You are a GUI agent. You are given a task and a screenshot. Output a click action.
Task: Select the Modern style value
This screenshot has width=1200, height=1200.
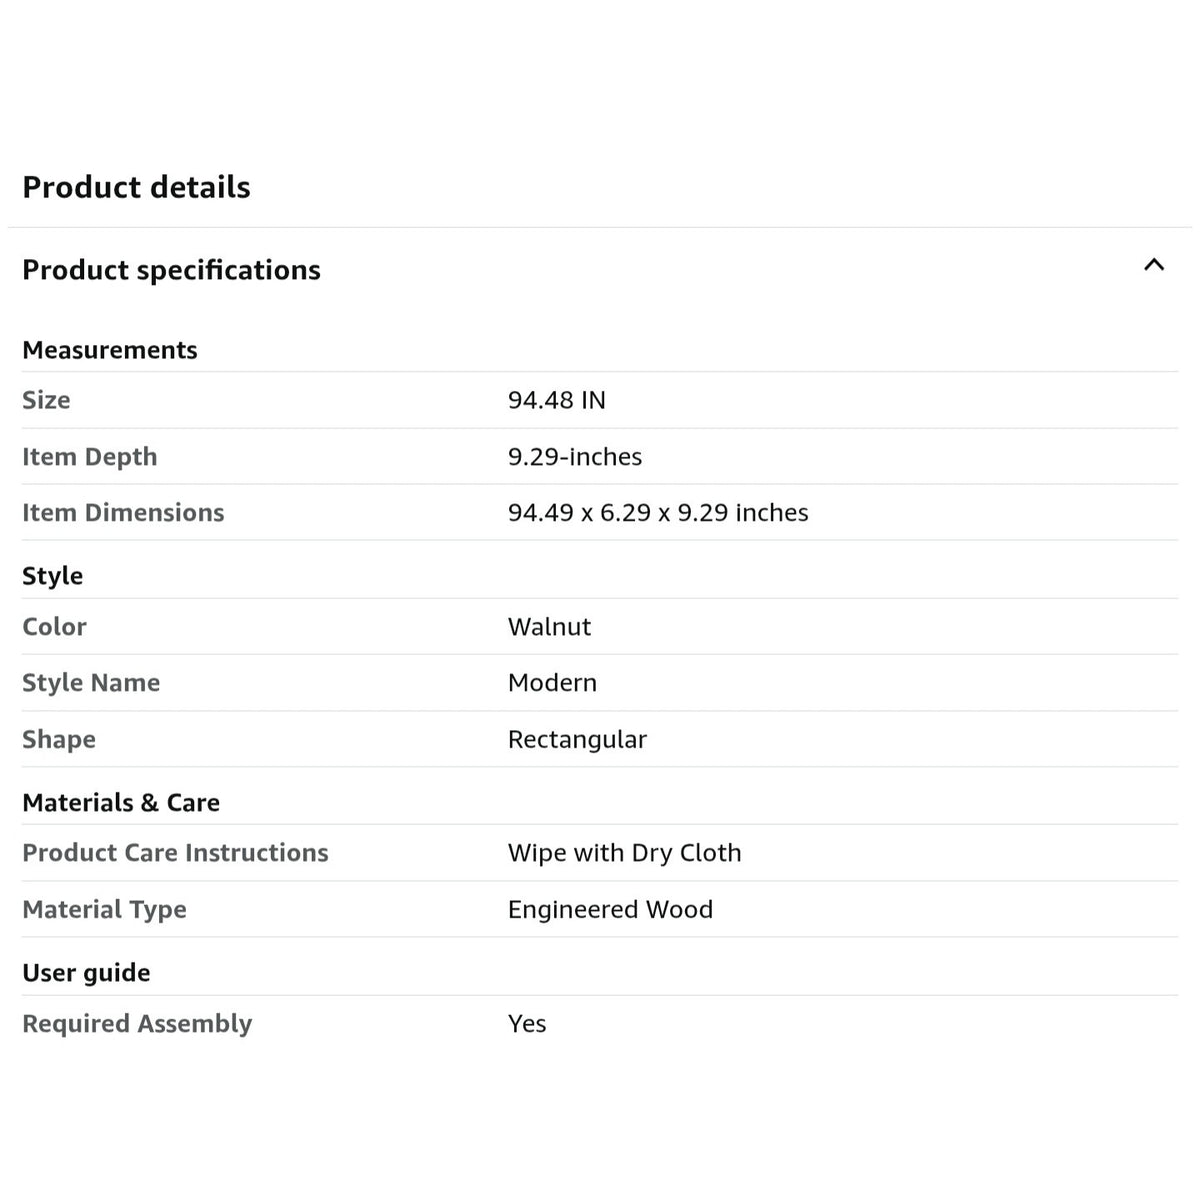[x=552, y=683]
